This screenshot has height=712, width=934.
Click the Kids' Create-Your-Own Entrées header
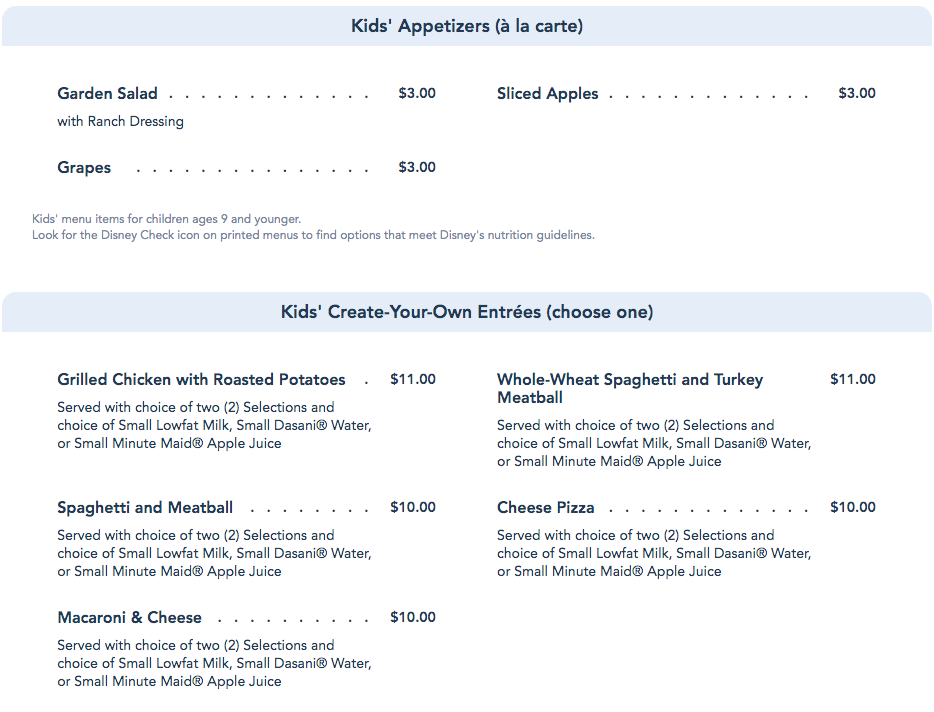[467, 312]
